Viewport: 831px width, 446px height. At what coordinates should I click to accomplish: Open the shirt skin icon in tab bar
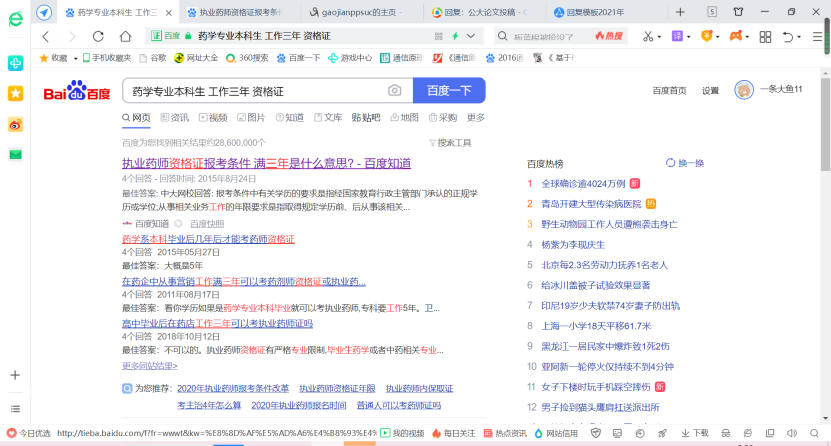click(x=738, y=12)
